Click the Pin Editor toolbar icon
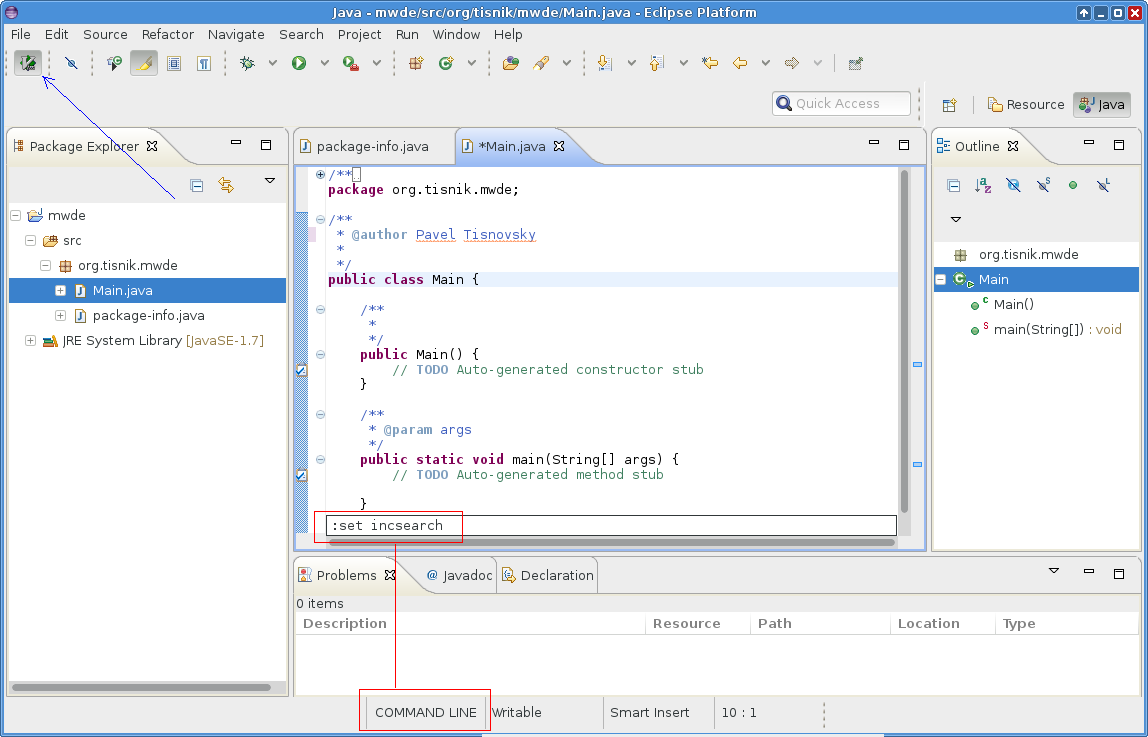Image resolution: width=1148 pixels, height=737 pixels. pos(855,64)
